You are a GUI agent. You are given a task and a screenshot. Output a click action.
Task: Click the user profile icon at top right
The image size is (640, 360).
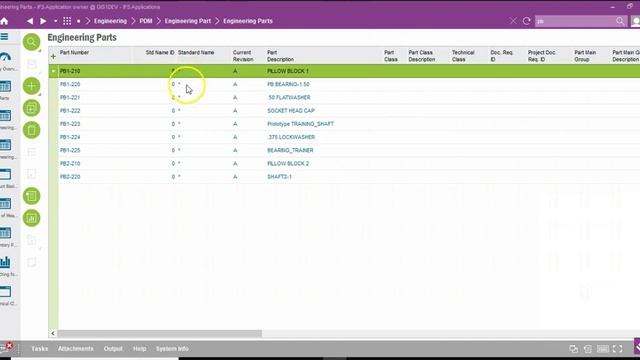coord(636,21)
